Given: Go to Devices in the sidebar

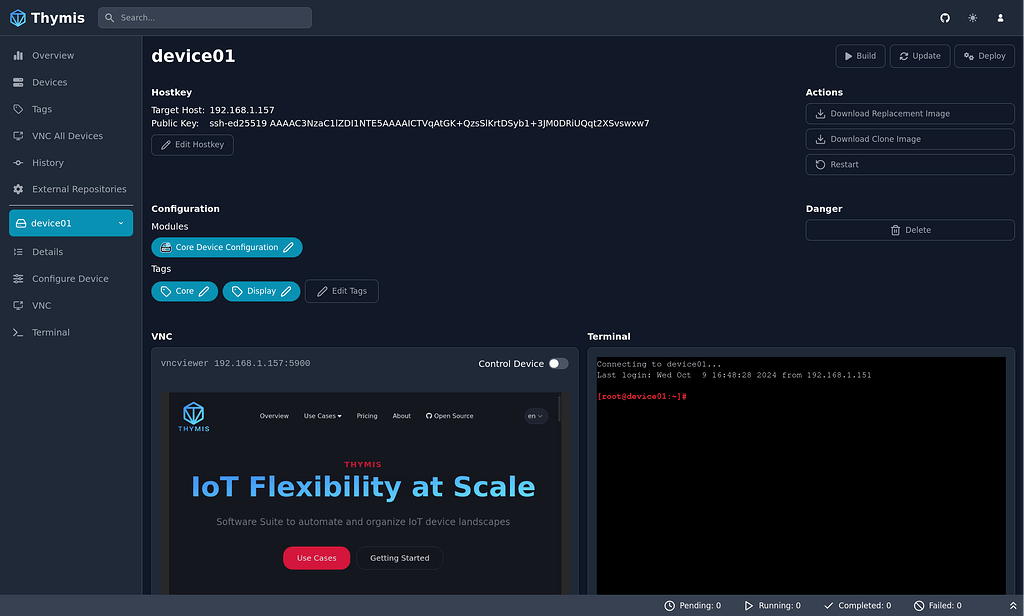Looking at the screenshot, I should (x=50, y=82).
